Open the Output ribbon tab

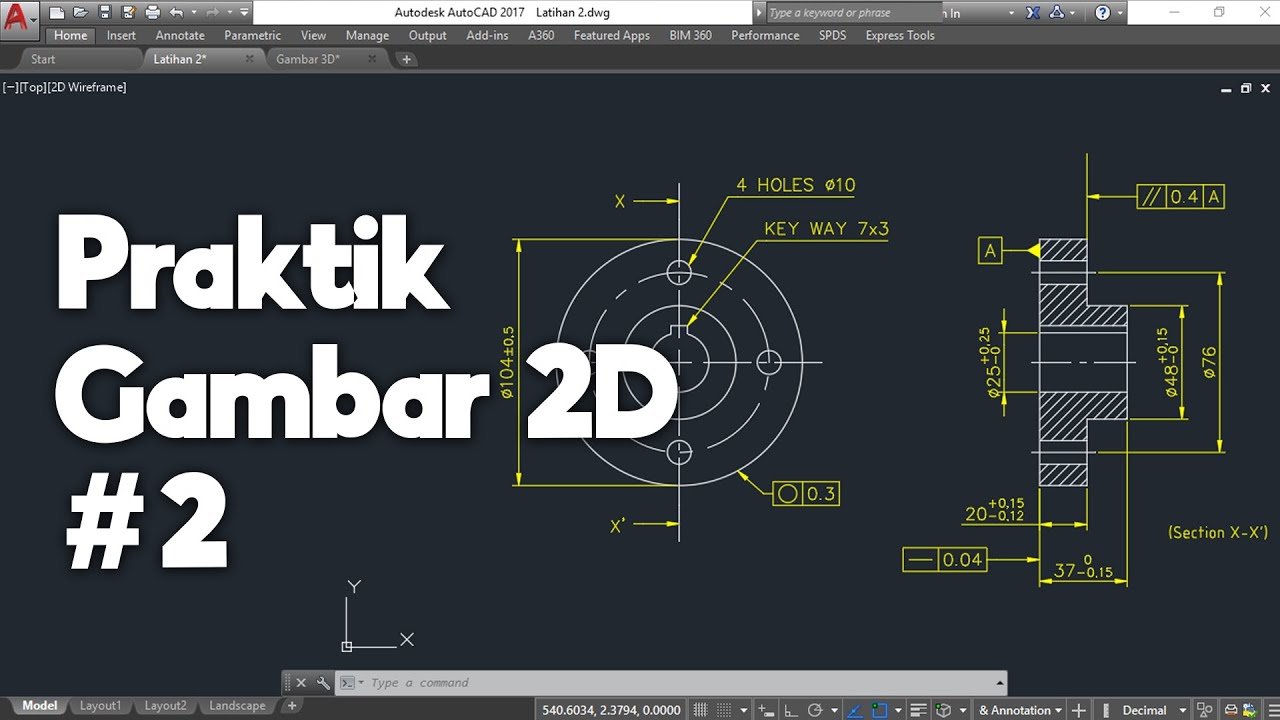(x=428, y=35)
